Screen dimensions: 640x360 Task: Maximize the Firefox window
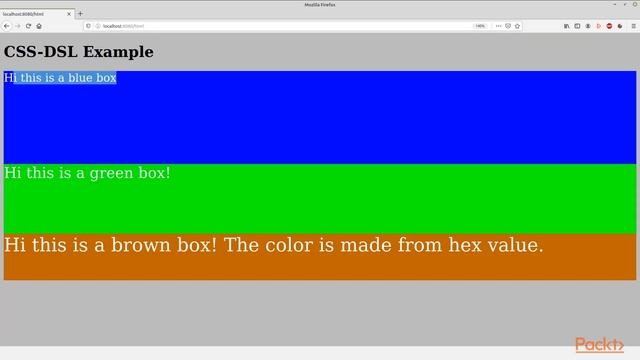point(625,4)
